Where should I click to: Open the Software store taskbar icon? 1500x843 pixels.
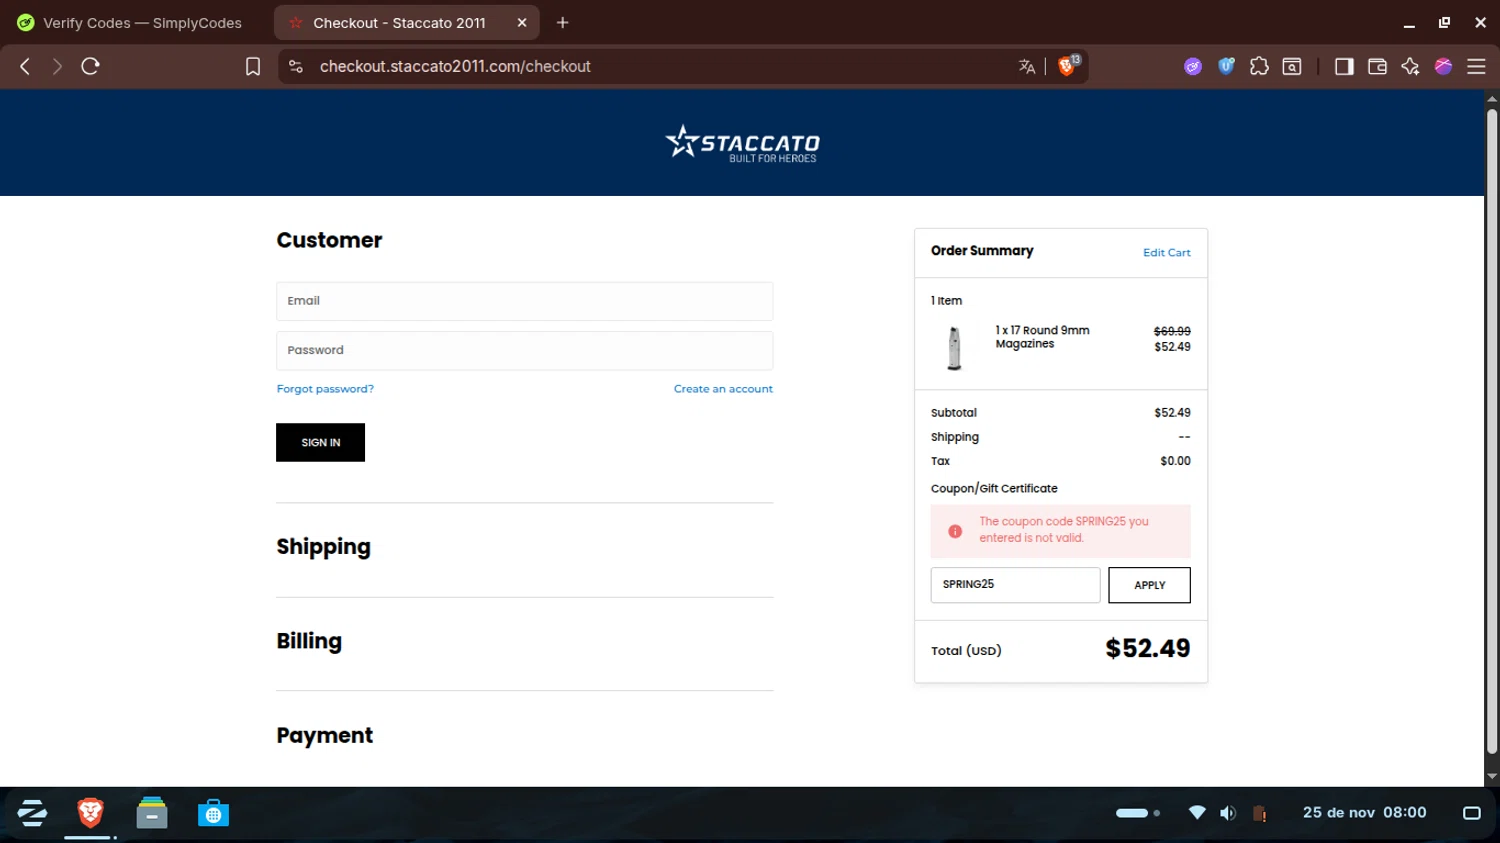pyautogui.click(x=213, y=813)
